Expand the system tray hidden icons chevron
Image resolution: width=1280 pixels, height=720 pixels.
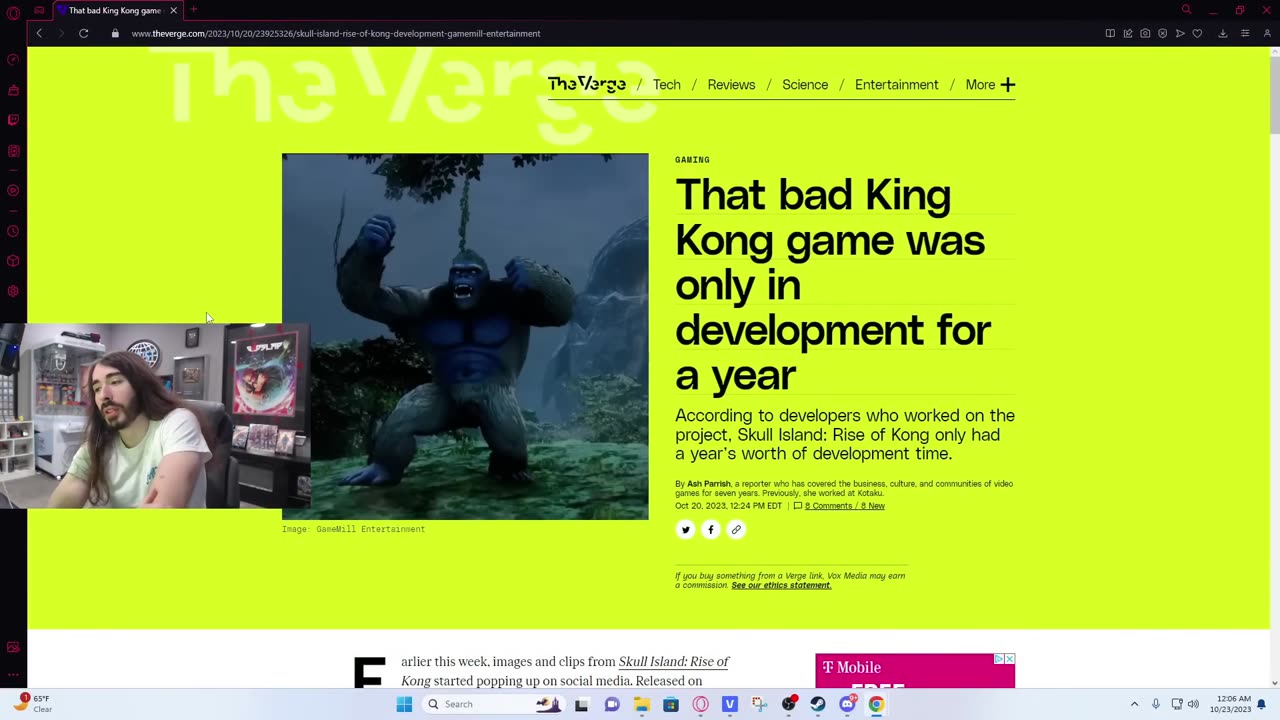(1134, 704)
